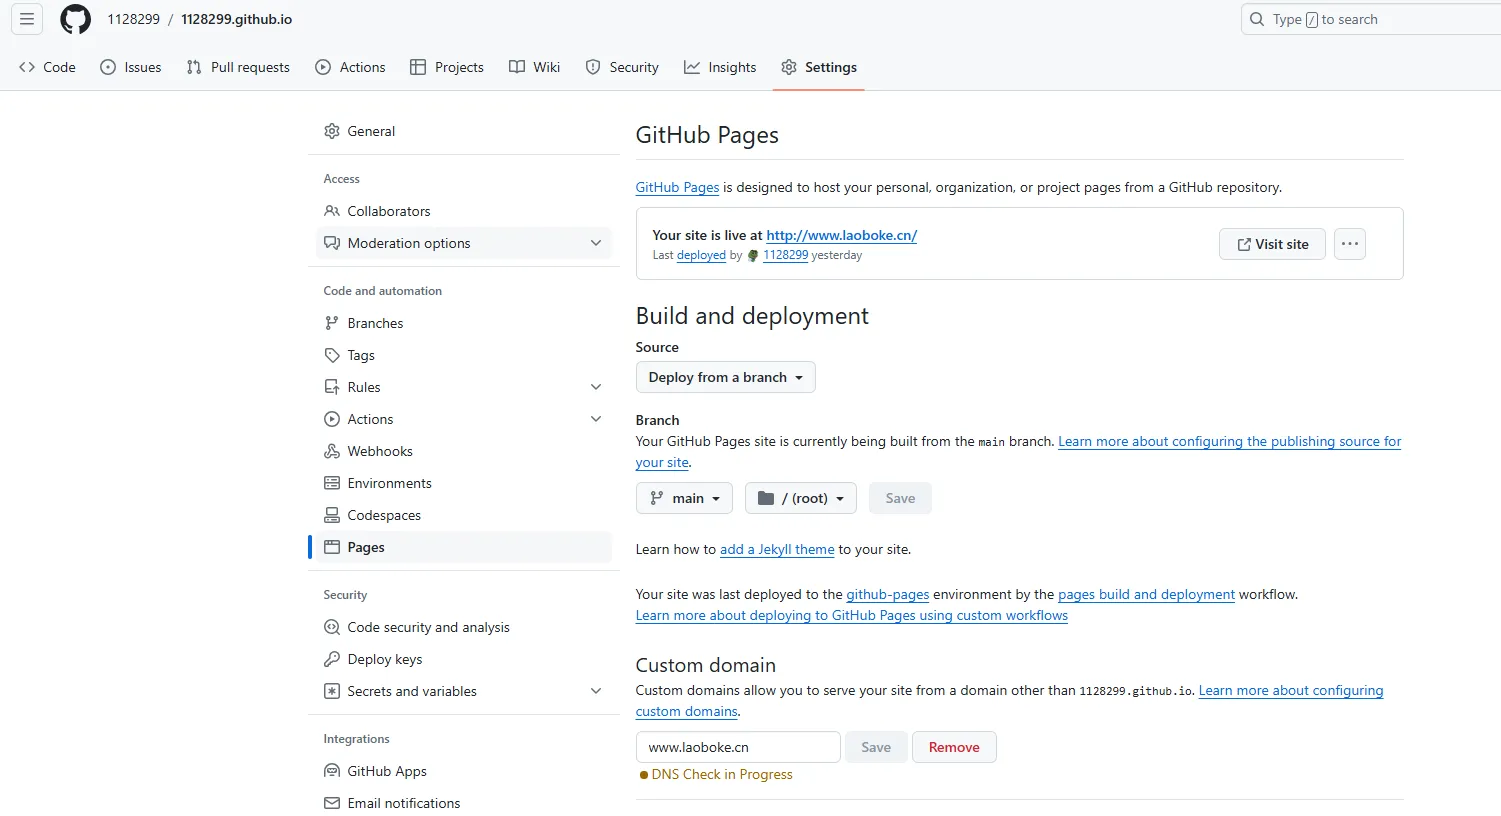Screen dimensions: 1501x816
Task: Open Email notifications settings
Action: (x=403, y=803)
